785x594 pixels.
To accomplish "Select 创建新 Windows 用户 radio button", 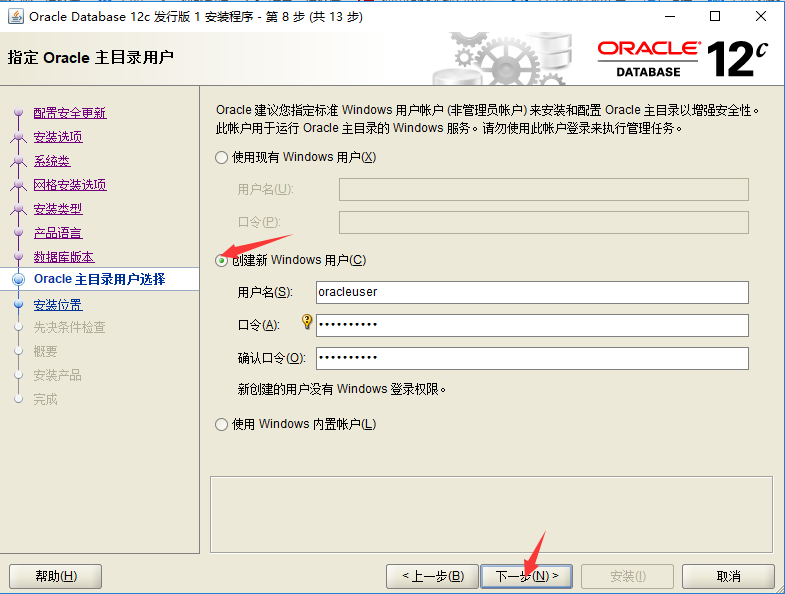I will 221,260.
